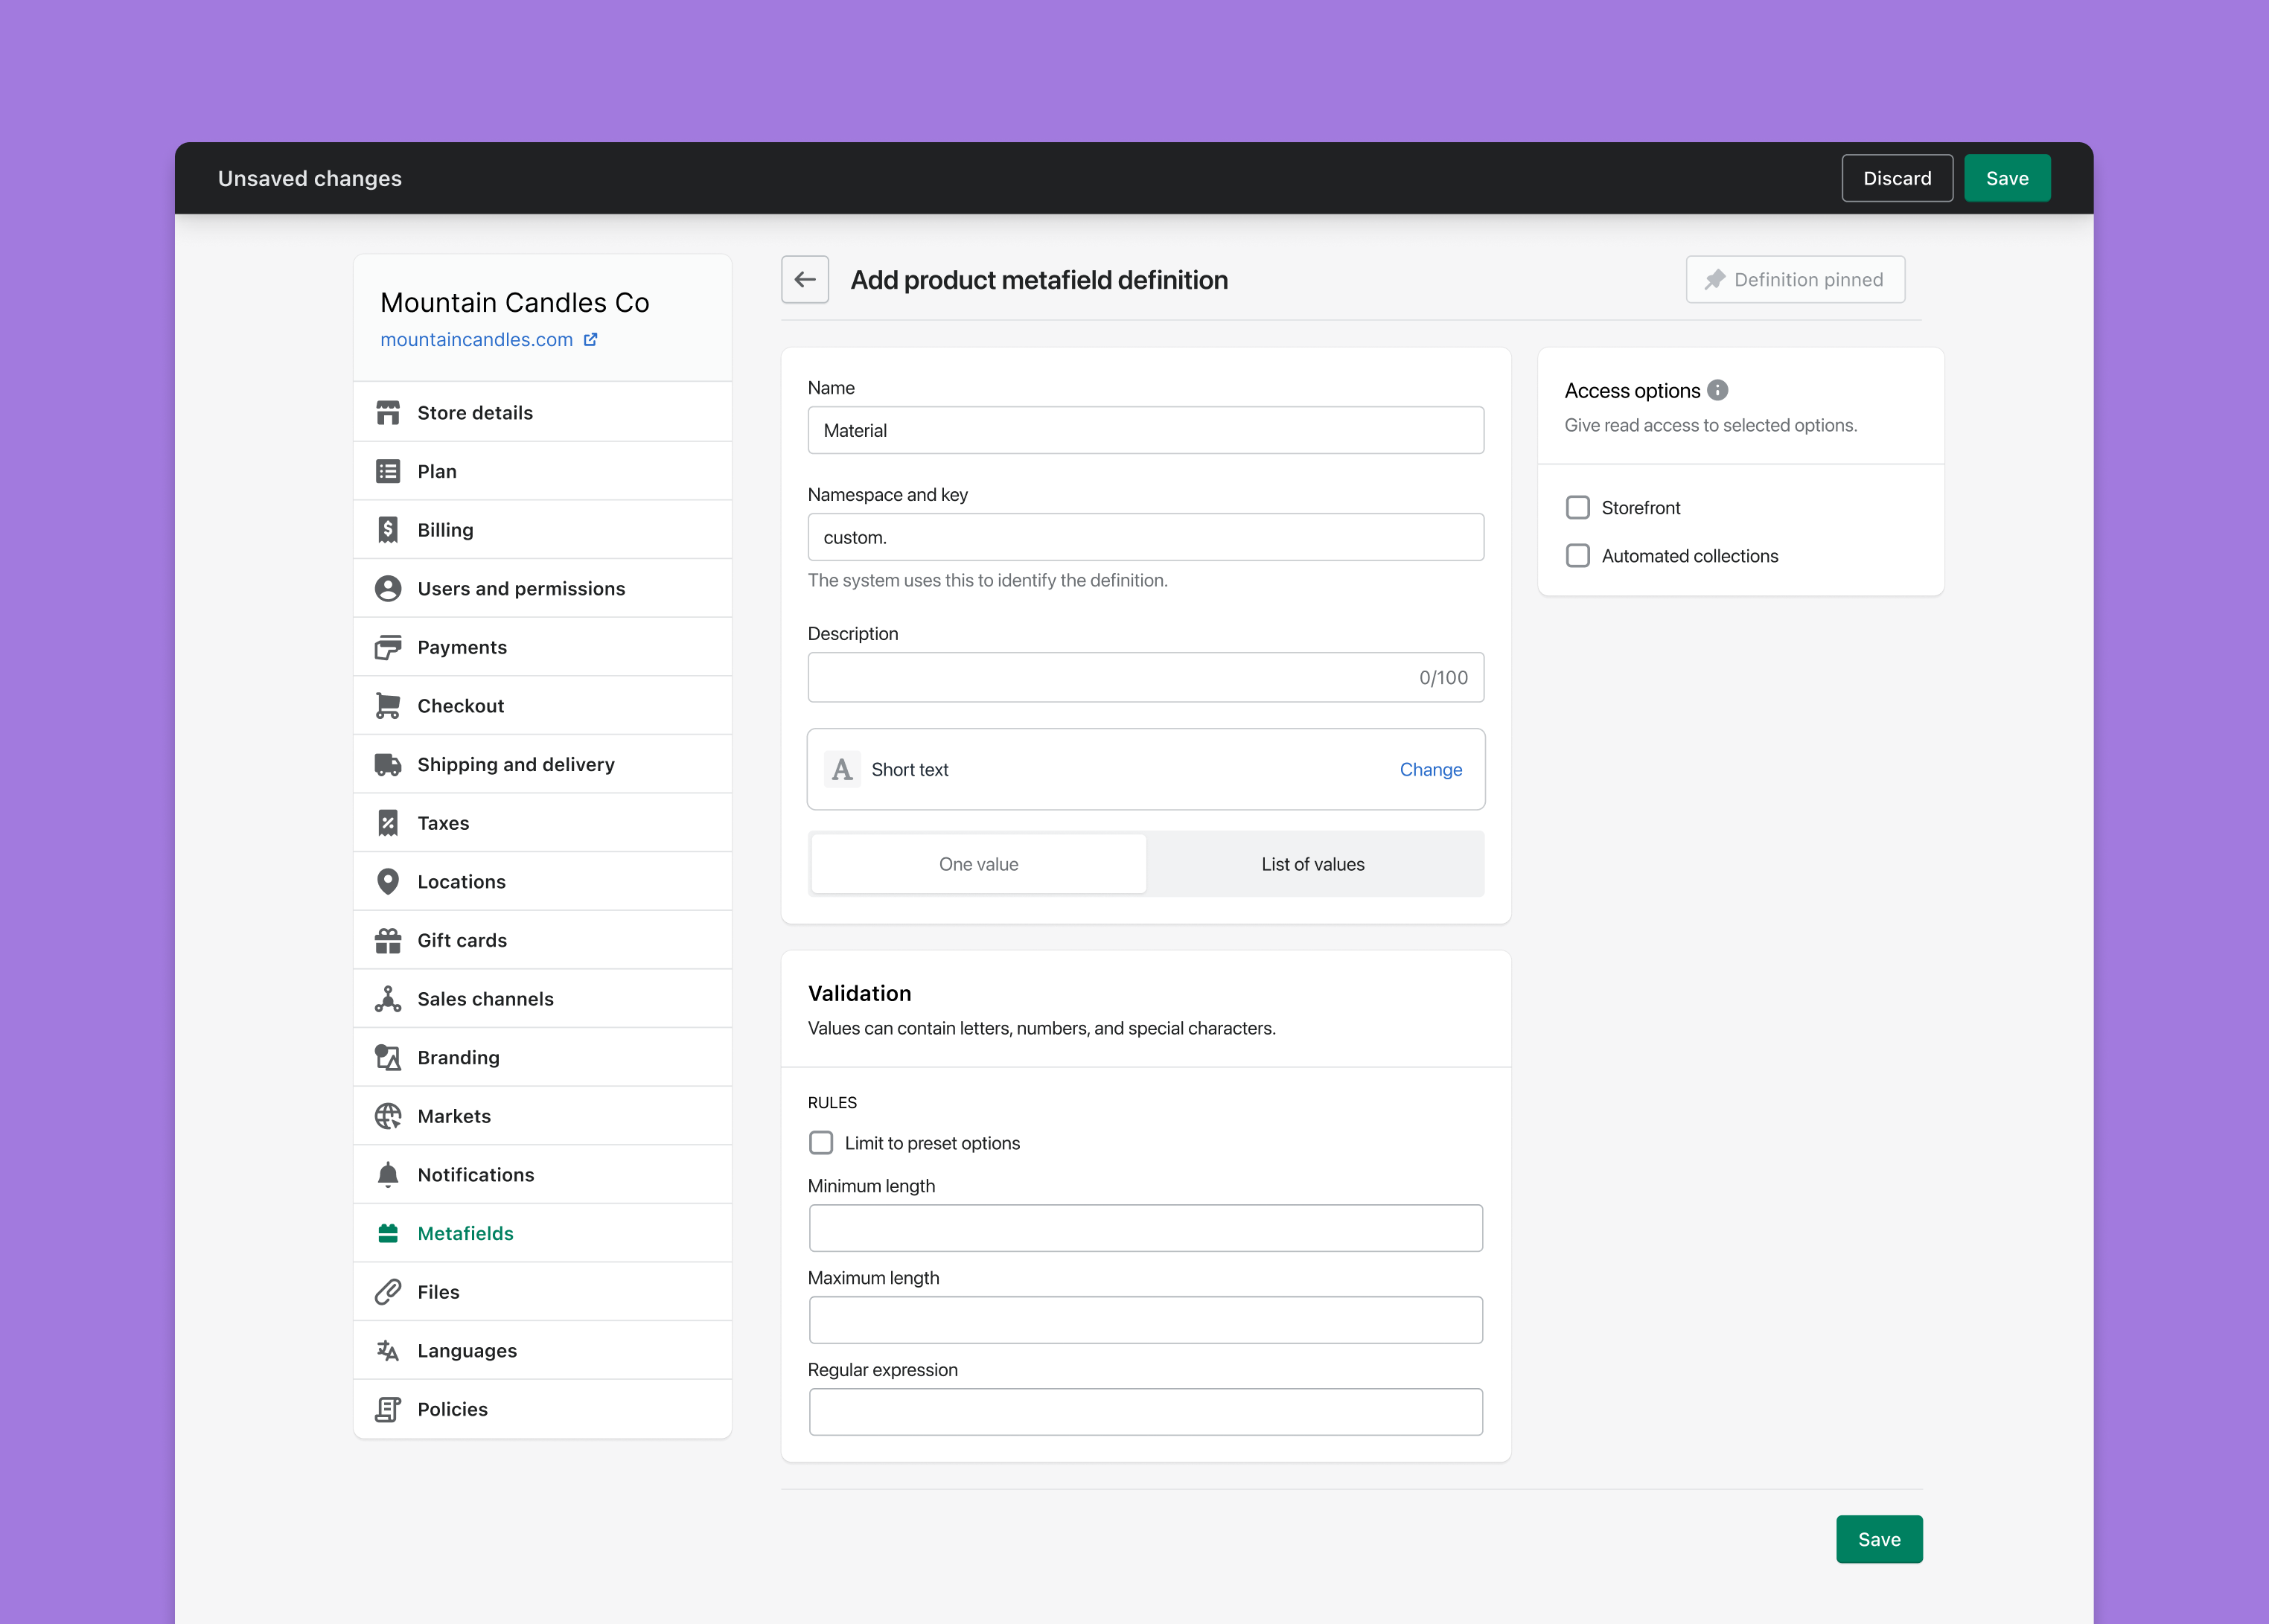This screenshot has width=2269, height=1624.
Task: Enable the Storefront access checkbox
Action: click(1578, 508)
